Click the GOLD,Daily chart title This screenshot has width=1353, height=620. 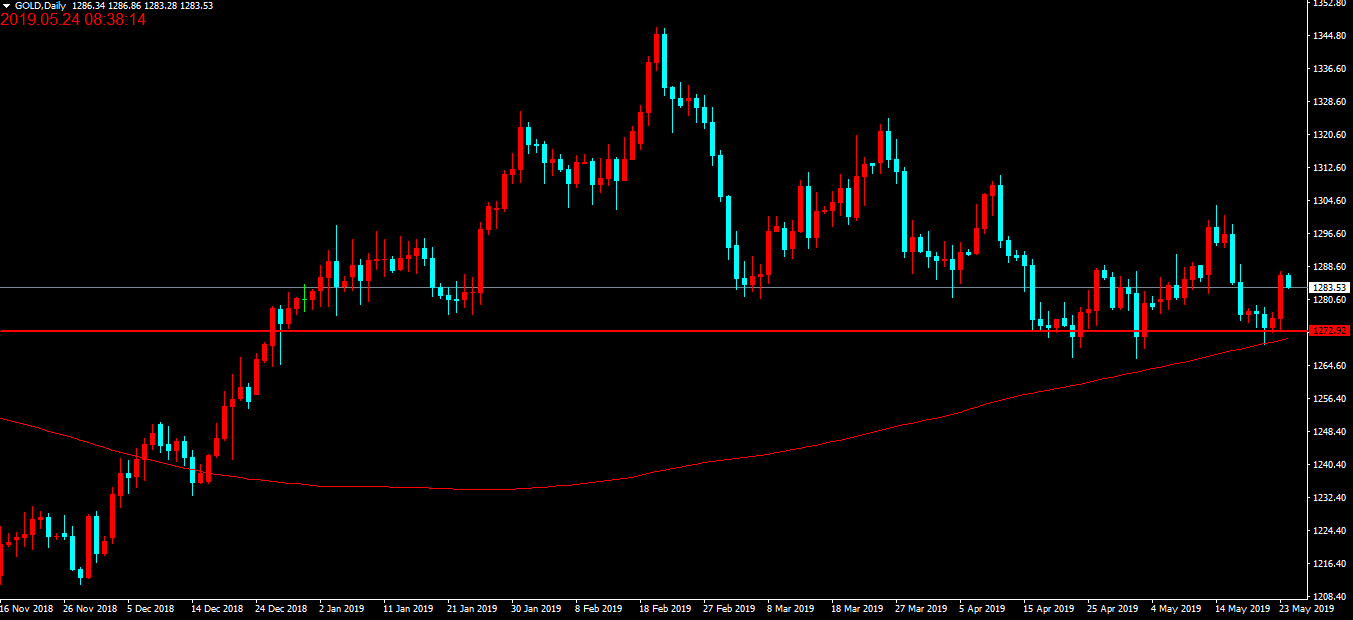(42, 6)
